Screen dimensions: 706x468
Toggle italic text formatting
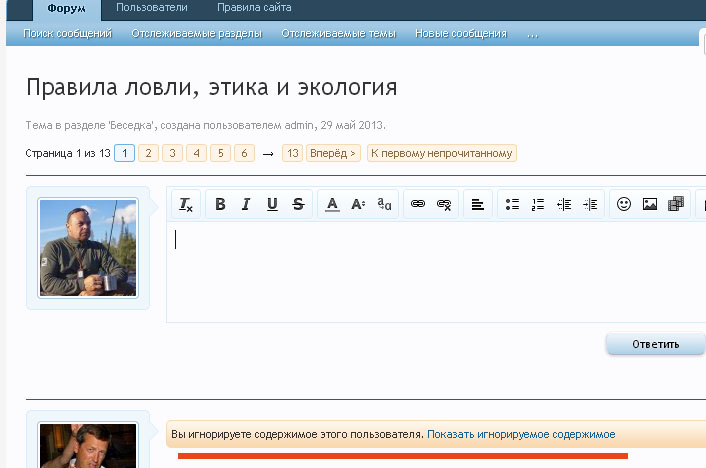tap(246, 204)
